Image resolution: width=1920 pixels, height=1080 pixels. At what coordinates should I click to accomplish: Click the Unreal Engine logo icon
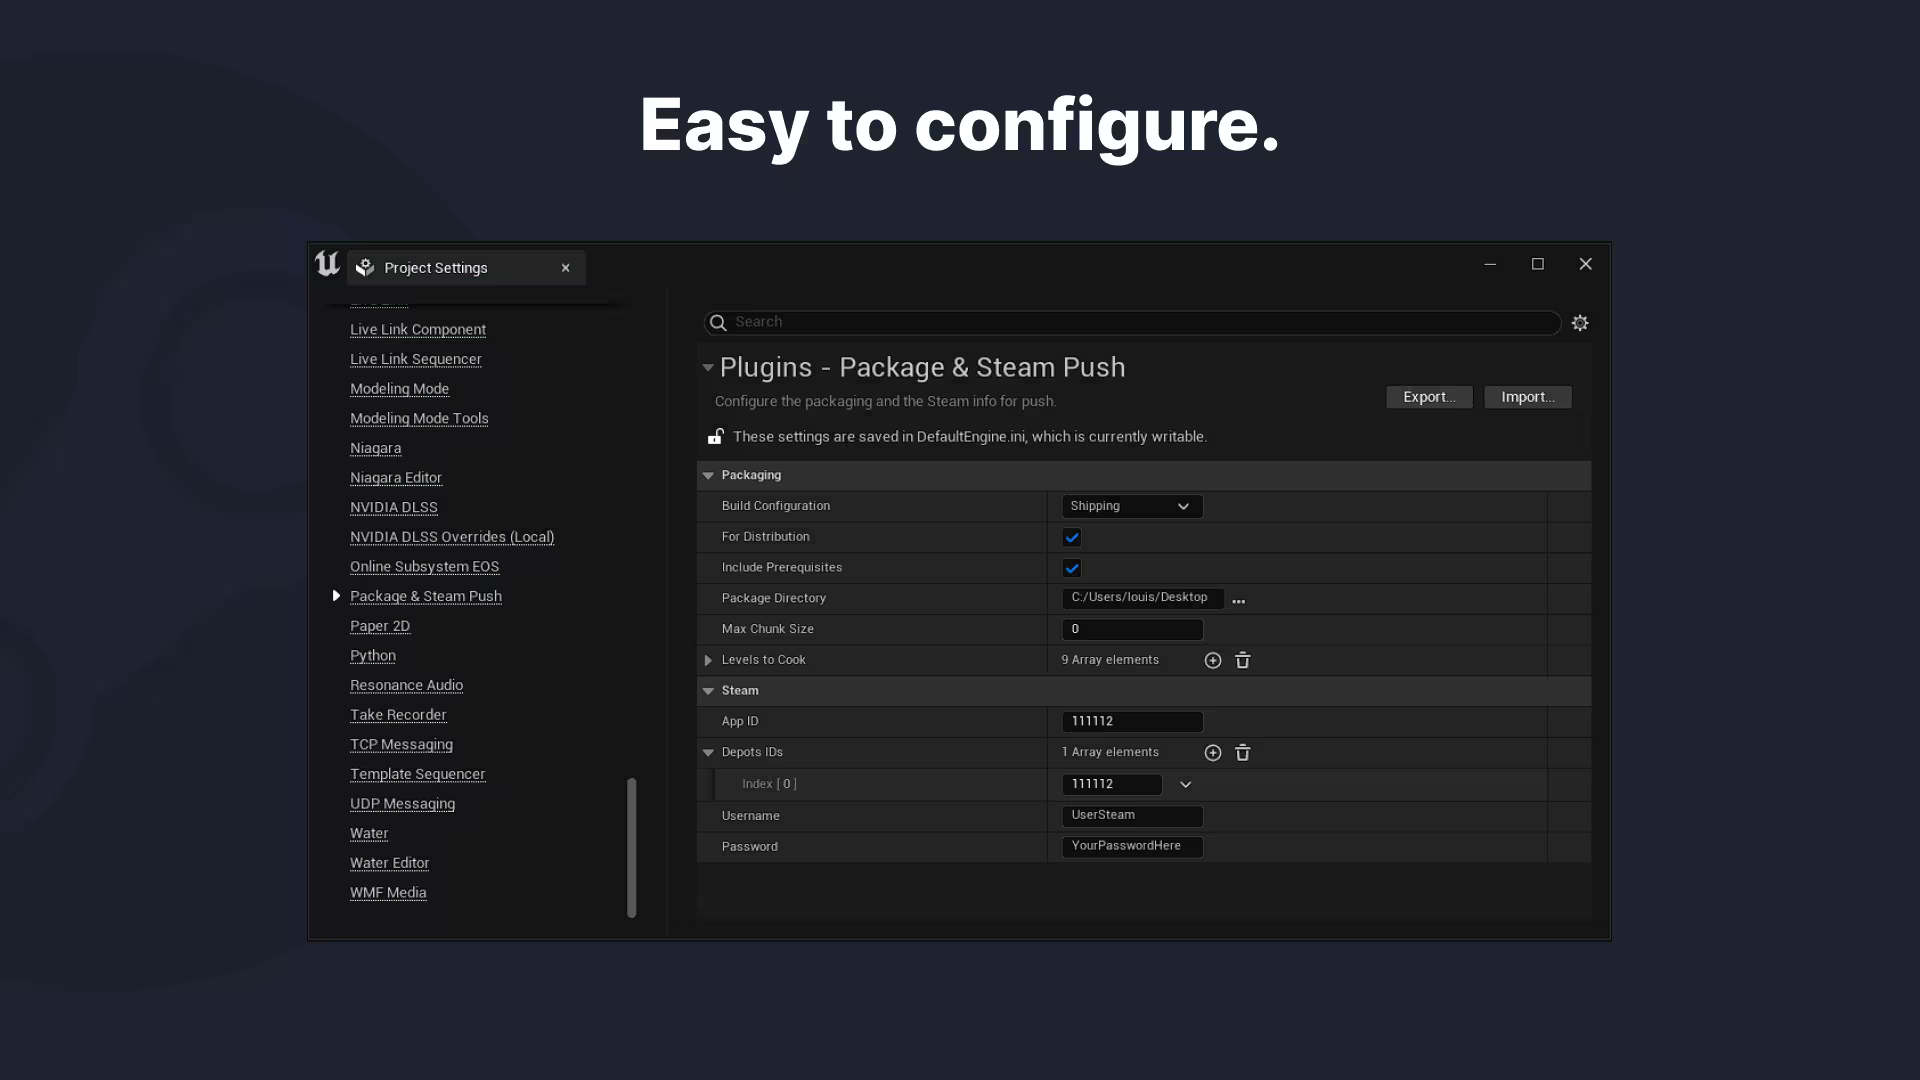click(x=327, y=264)
